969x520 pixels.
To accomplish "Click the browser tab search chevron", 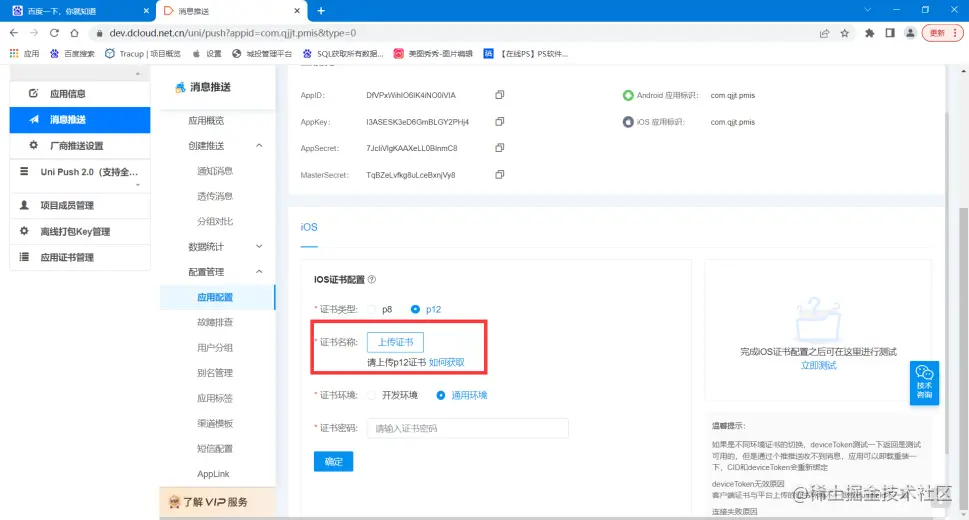I will (x=868, y=10).
